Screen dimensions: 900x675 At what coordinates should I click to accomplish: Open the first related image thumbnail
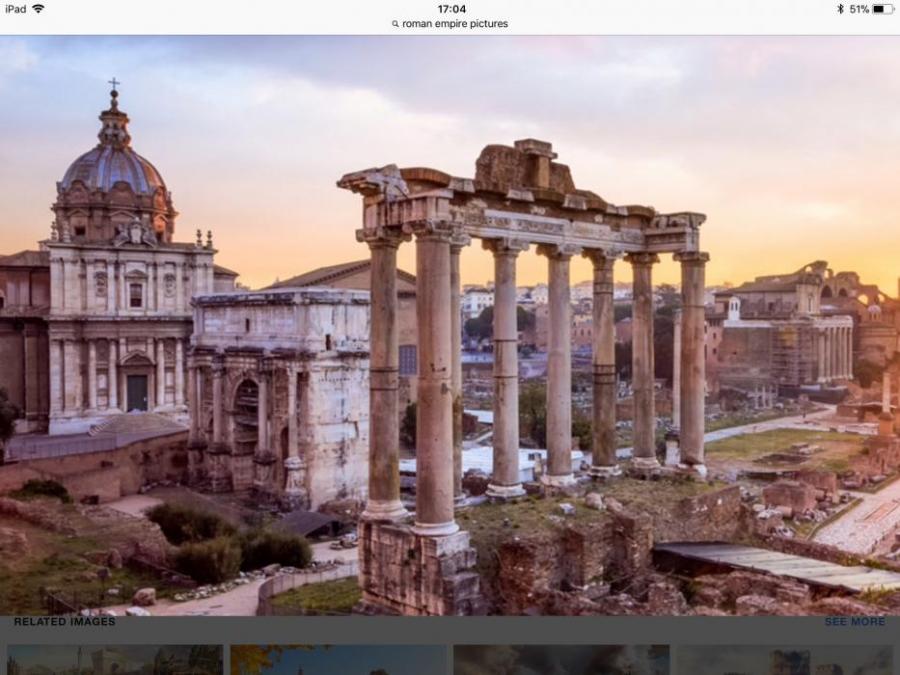pos(114,660)
